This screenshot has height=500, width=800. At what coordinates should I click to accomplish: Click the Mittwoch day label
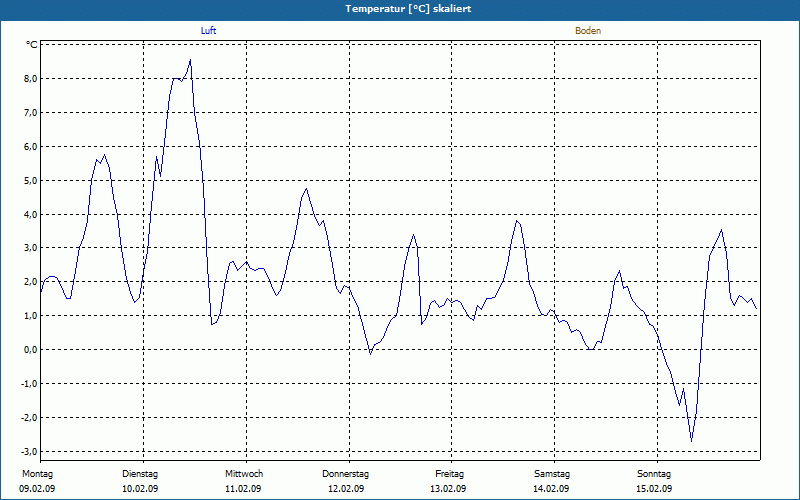pyautogui.click(x=244, y=474)
